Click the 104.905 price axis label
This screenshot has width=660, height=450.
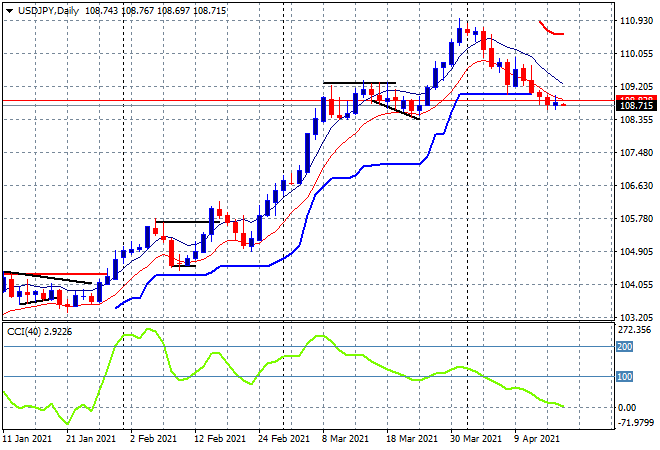point(636,251)
